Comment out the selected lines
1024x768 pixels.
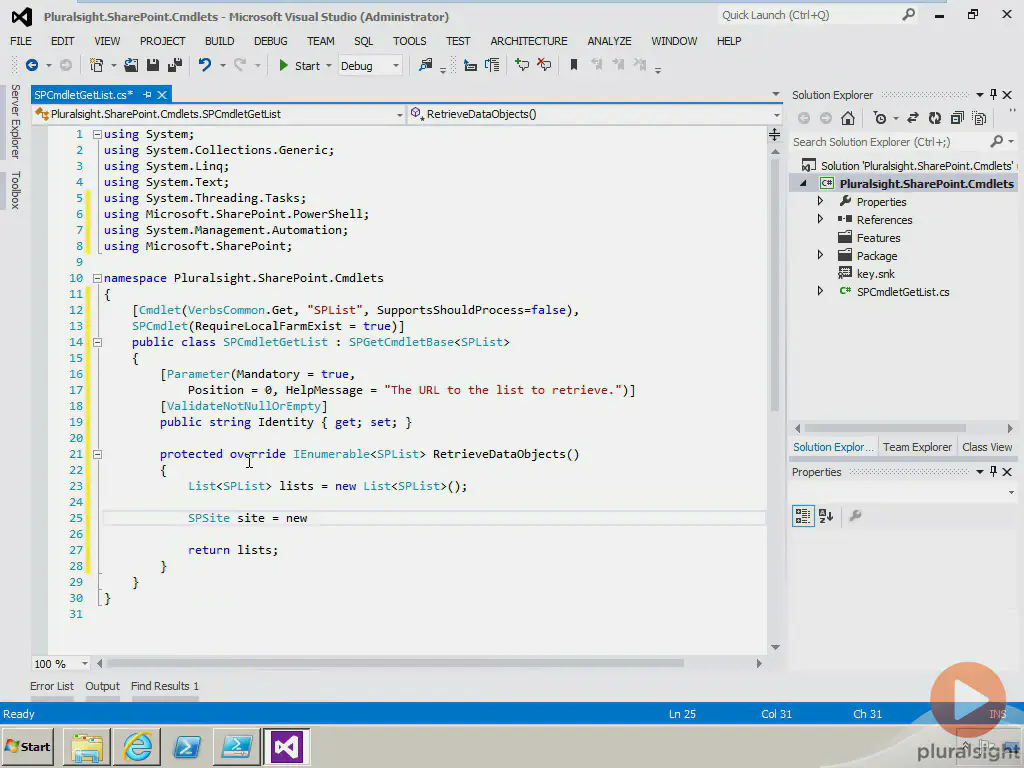coord(522,65)
